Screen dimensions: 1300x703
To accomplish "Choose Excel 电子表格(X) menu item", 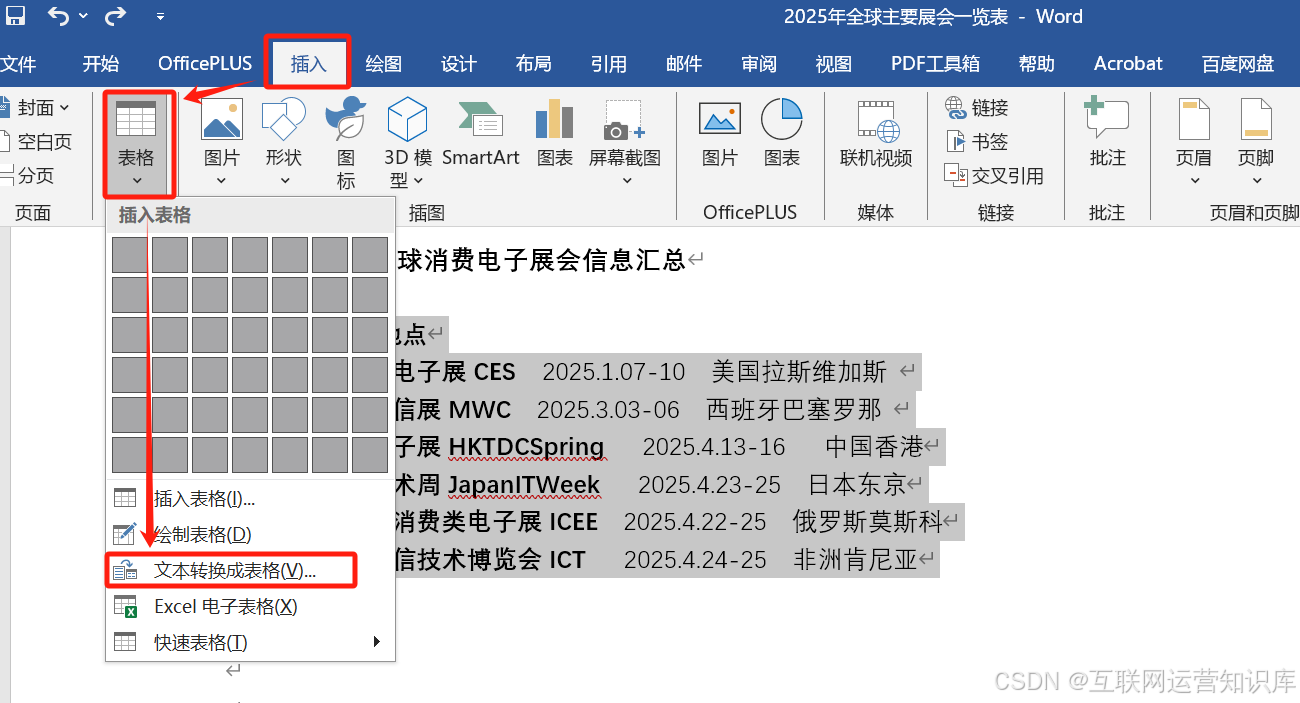I will pyautogui.click(x=250, y=606).
